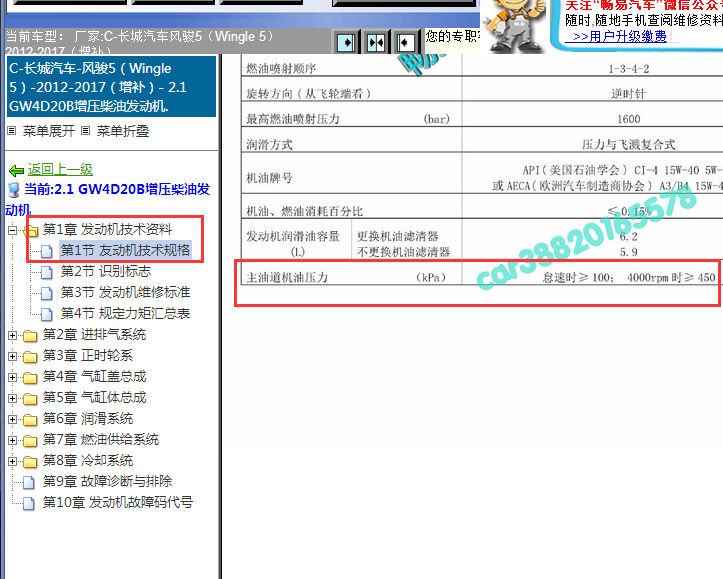The image size is (723, 579).
Task: Click 1600 pressure value
Action: (x=628, y=119)
